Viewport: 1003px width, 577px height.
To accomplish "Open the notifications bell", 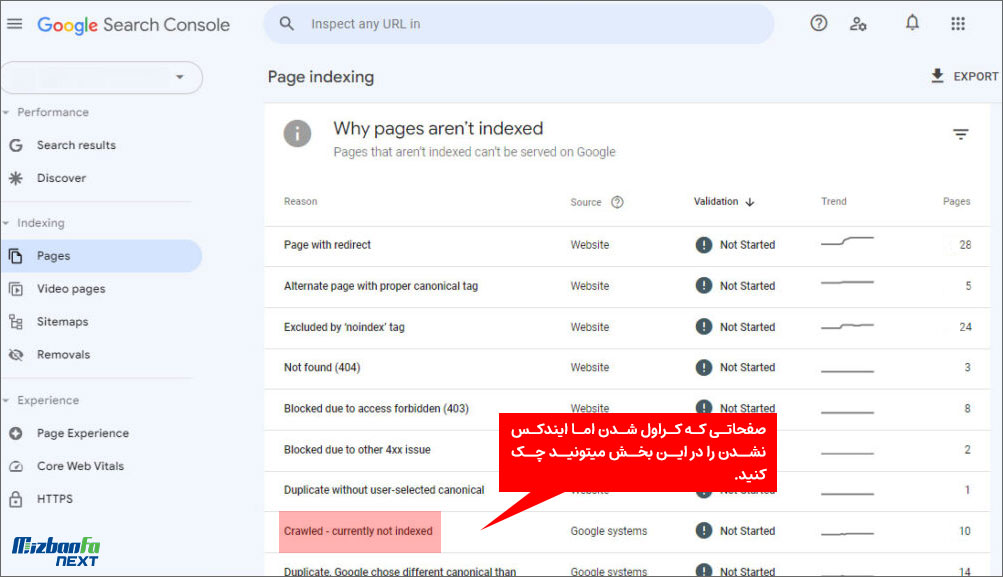I will click(x=912, y=23).
